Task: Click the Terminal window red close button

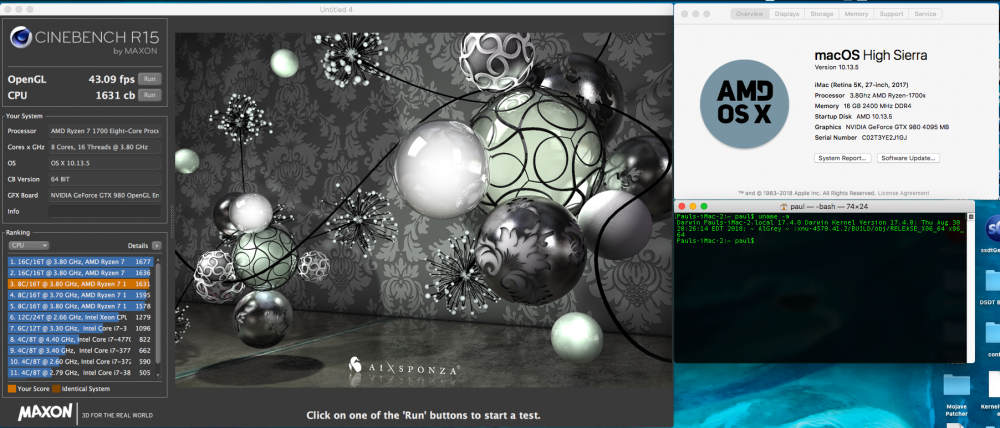Action: coord(682,206)
